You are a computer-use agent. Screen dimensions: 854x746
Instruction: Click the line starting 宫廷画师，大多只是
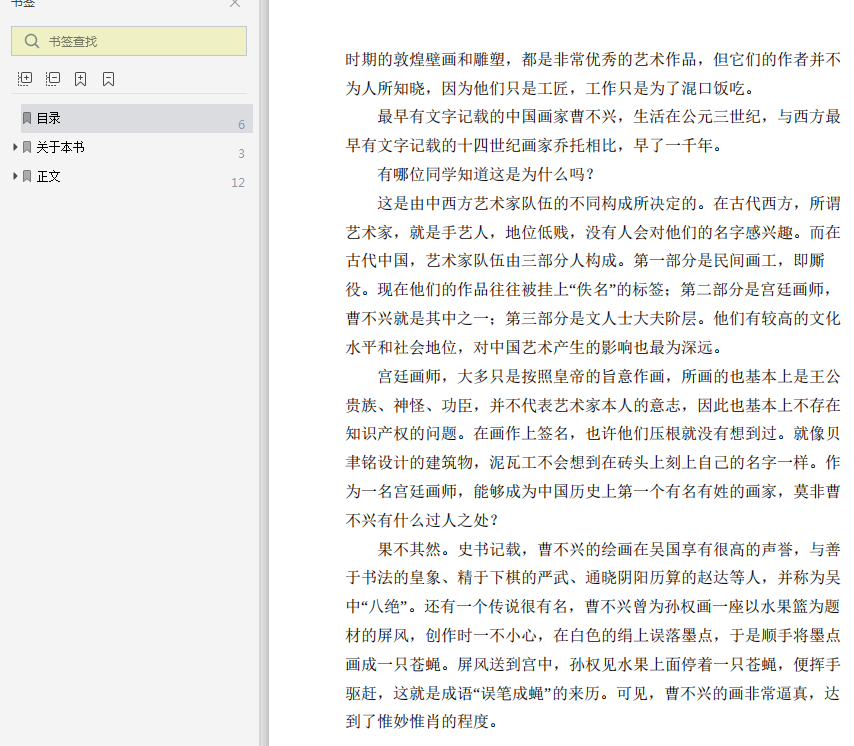click(x=609, y=376)
